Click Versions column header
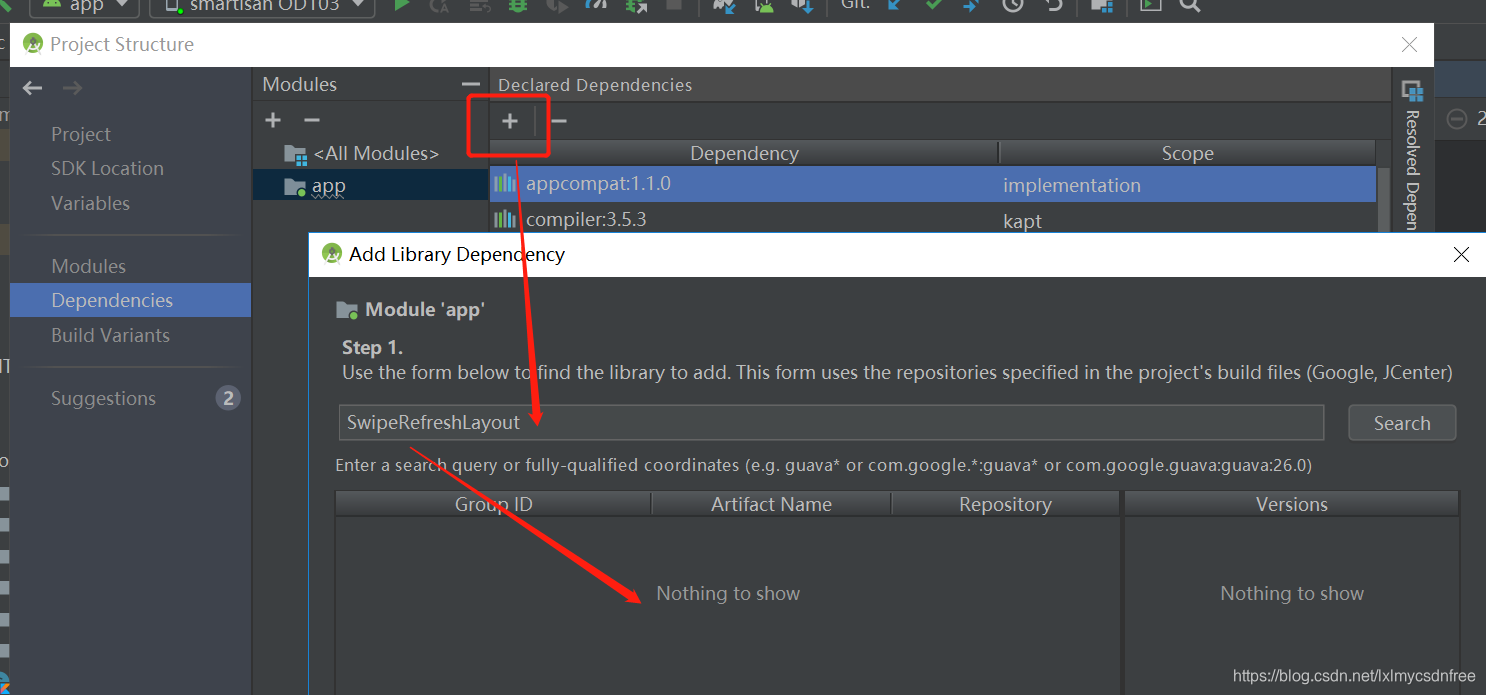 click(x=1292, y=504)
